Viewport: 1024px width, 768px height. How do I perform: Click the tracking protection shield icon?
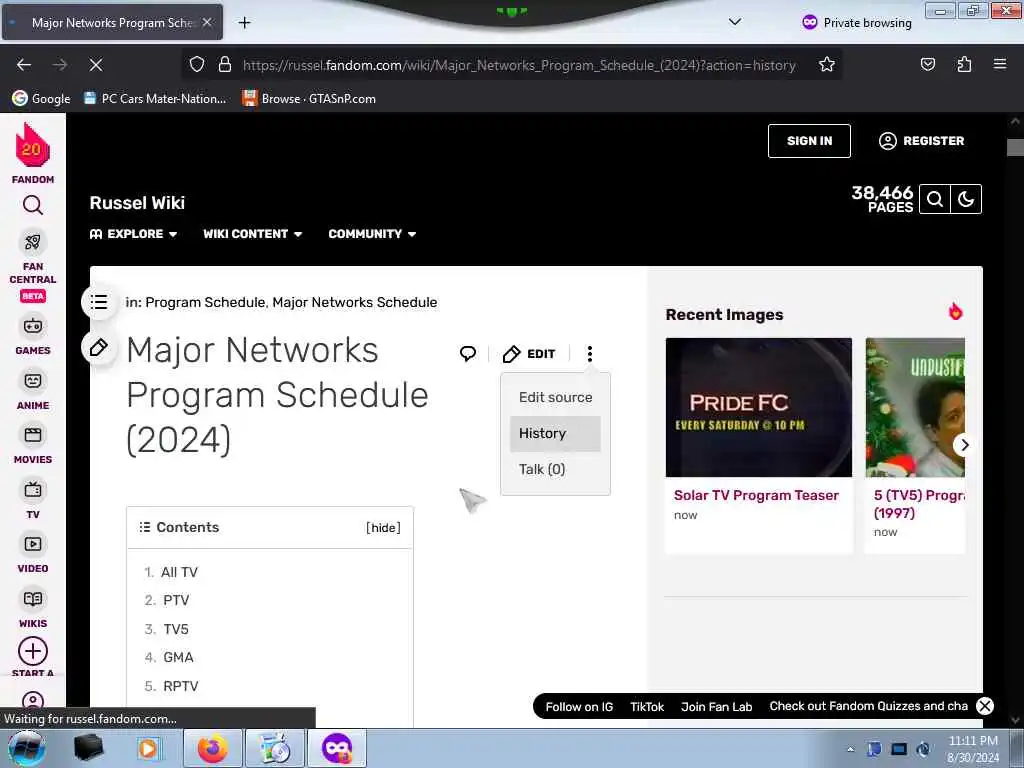[x=197, y=65]
